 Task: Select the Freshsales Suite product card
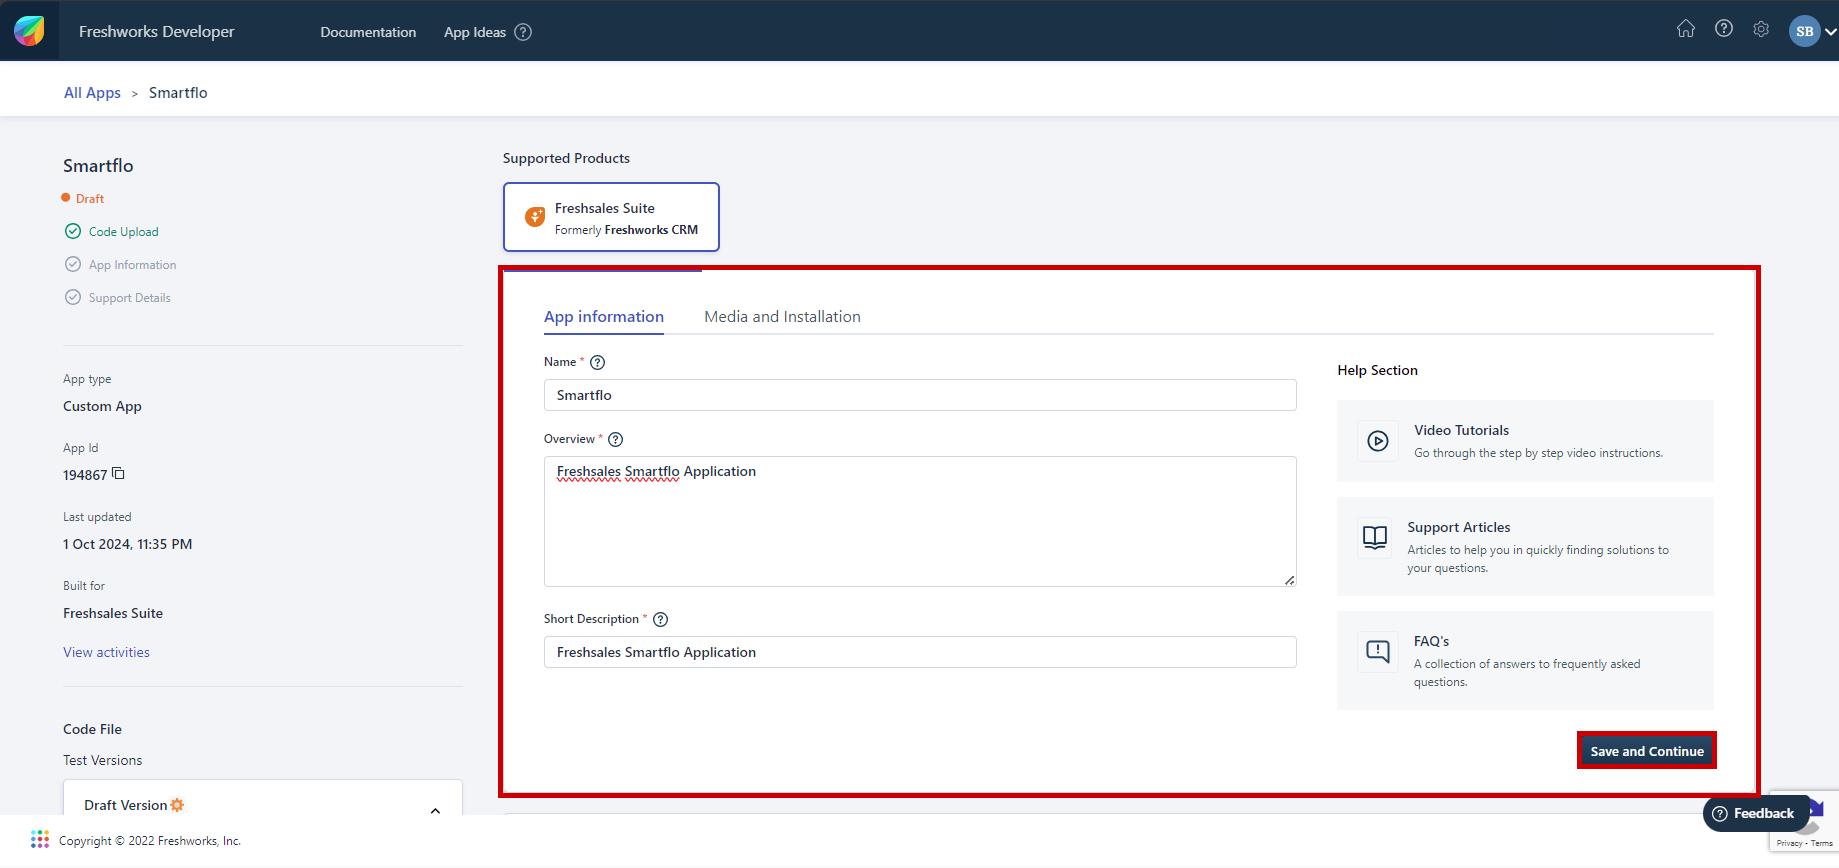pos(611,217)
